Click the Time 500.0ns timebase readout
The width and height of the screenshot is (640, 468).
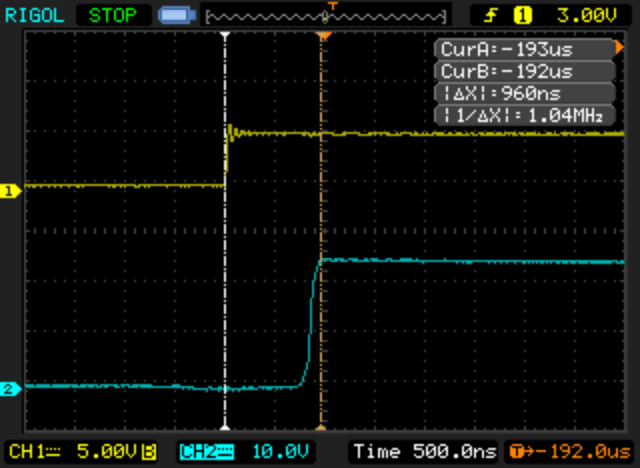click(424, 452)
